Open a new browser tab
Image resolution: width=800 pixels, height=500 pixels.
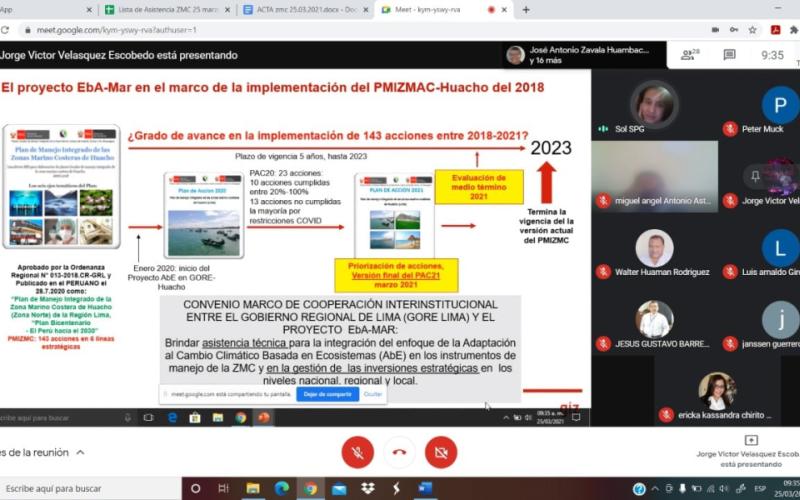coord(526,9)
